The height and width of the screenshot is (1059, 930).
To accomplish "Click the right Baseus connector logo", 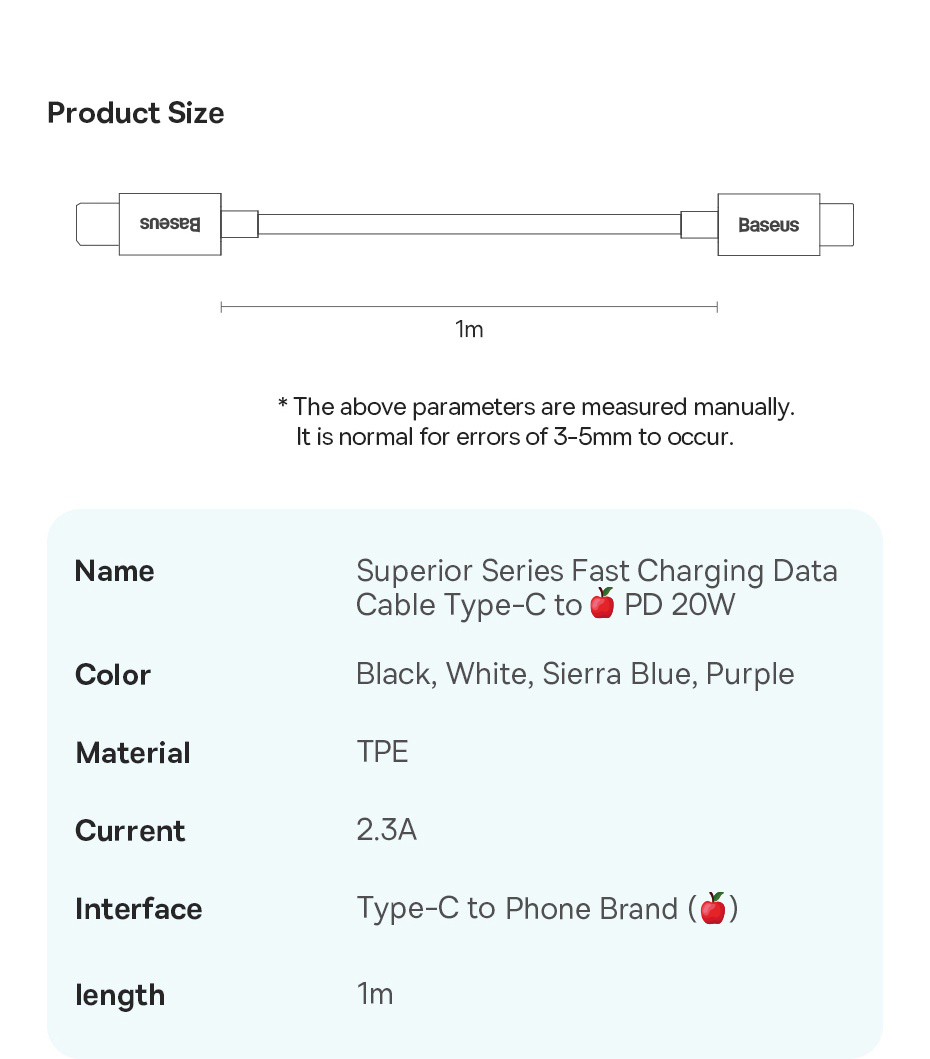I will (769, 225).
